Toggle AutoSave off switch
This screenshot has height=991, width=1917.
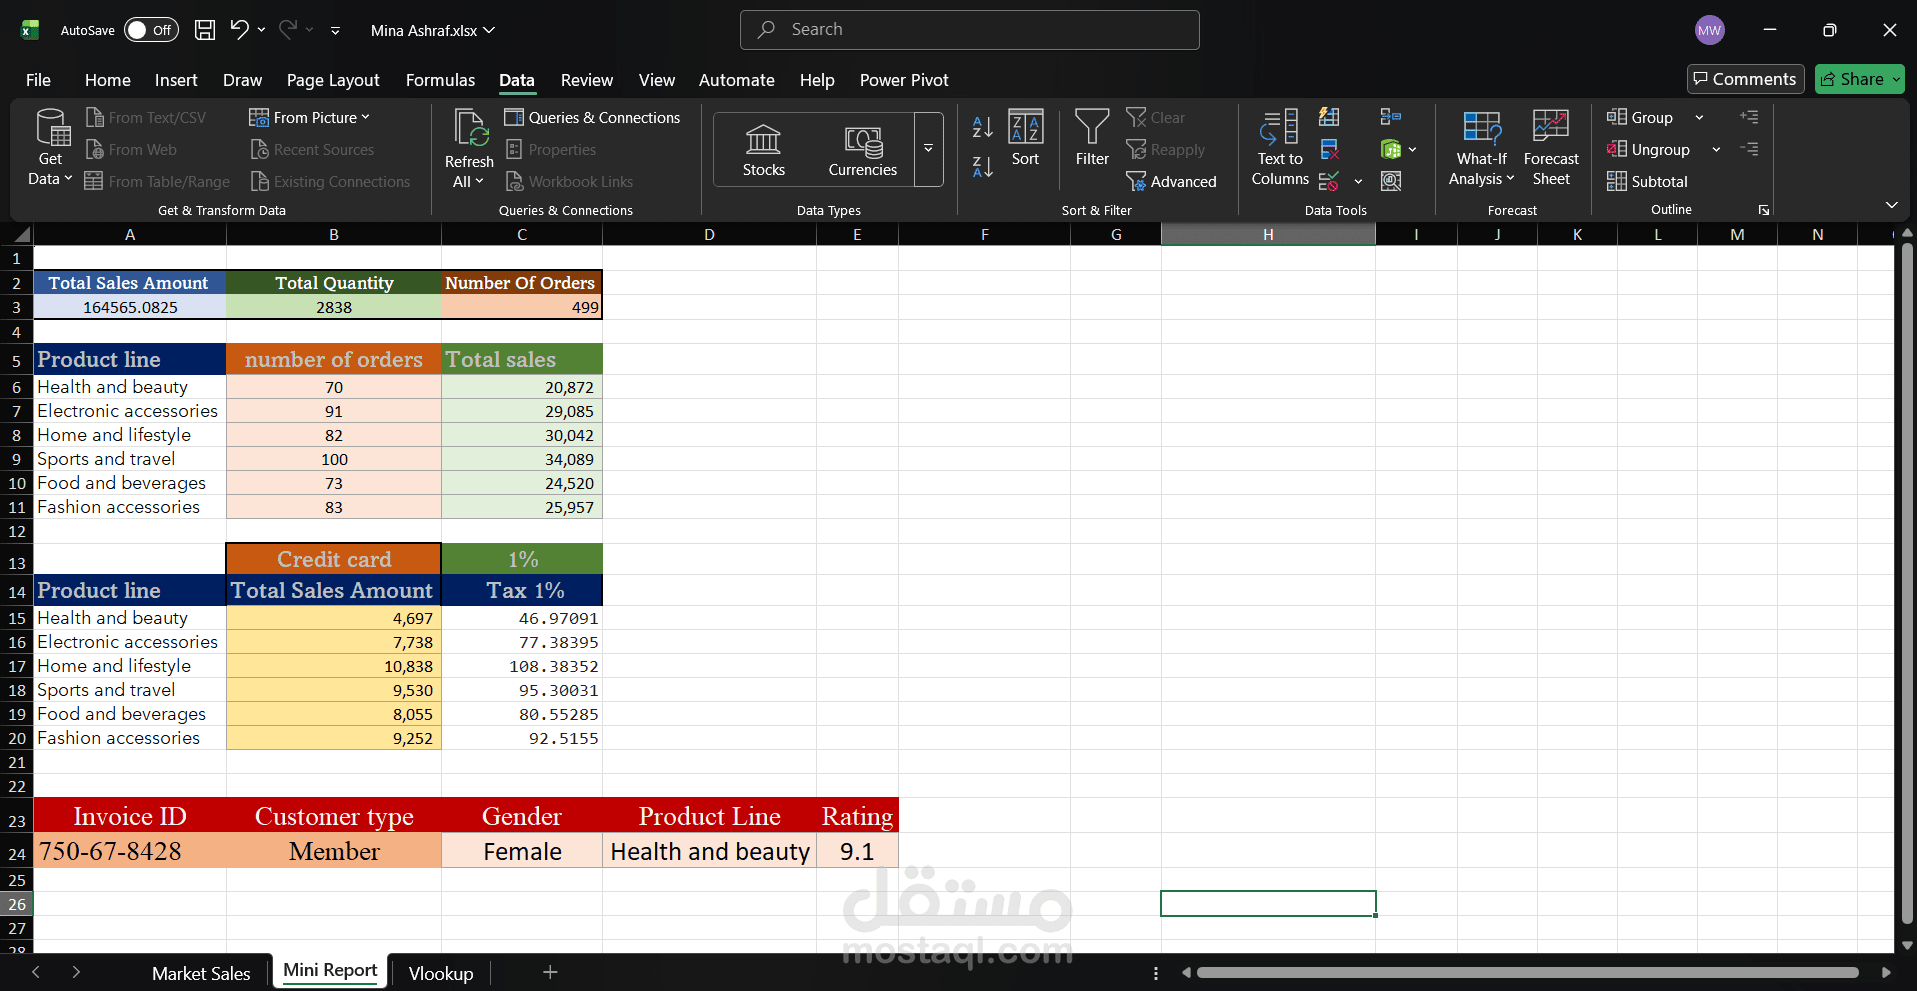coord(150,29)
